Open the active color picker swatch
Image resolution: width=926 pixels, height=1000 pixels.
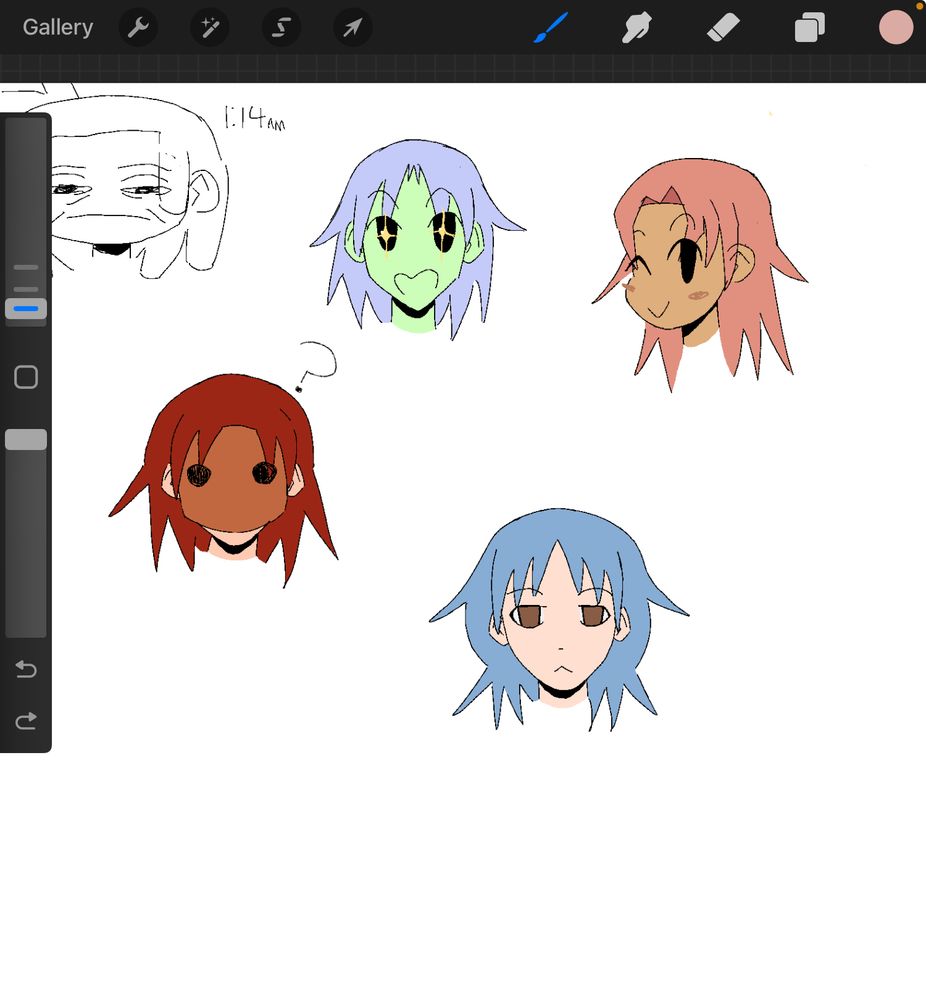(x=896, y=27)
